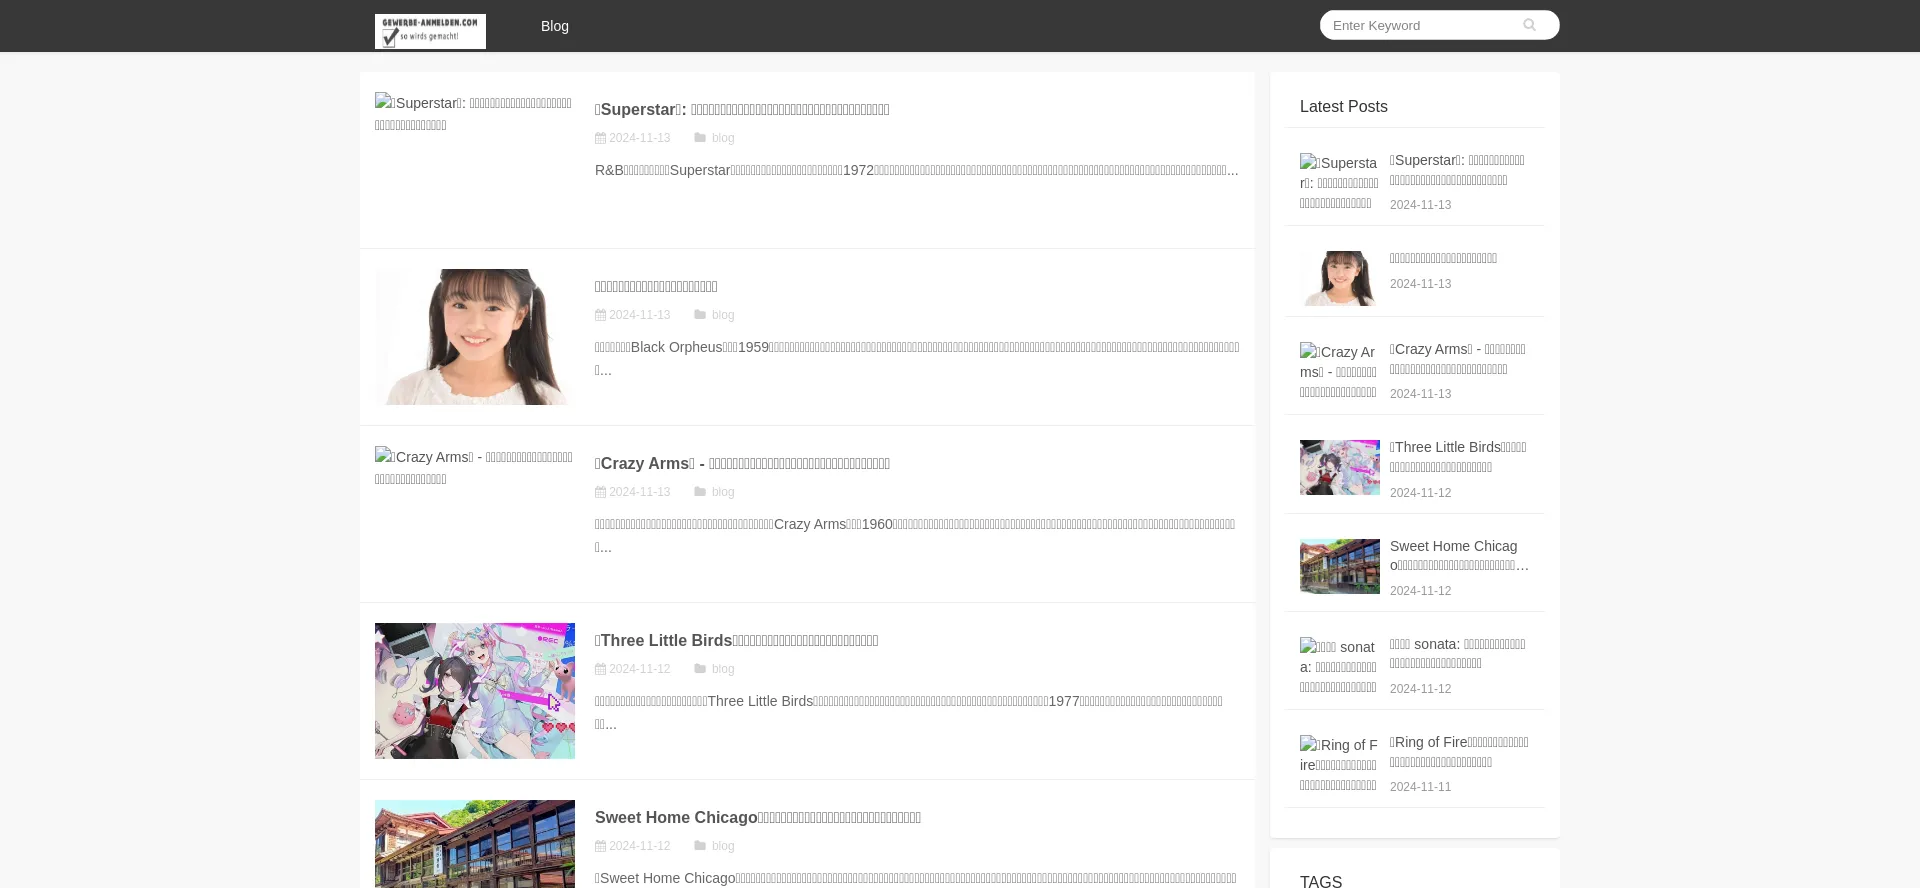Click folder icon on Crazy Arms post
Viewport: 1920px width, 888px height.
[x=700, y=492]
